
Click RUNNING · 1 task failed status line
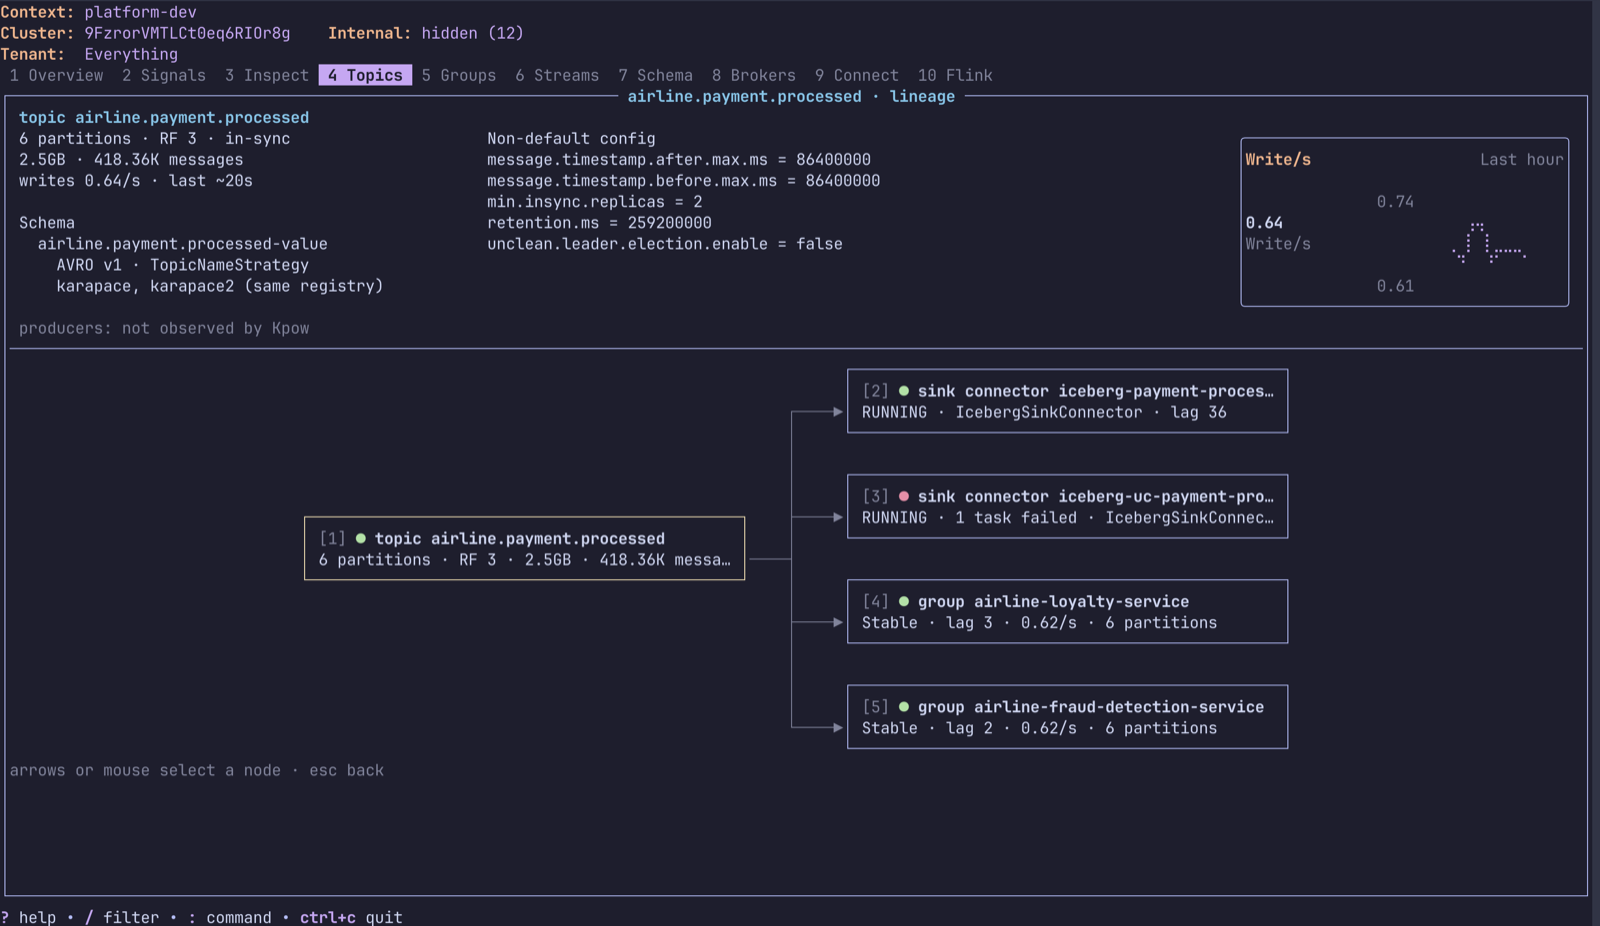(1068, 517)
